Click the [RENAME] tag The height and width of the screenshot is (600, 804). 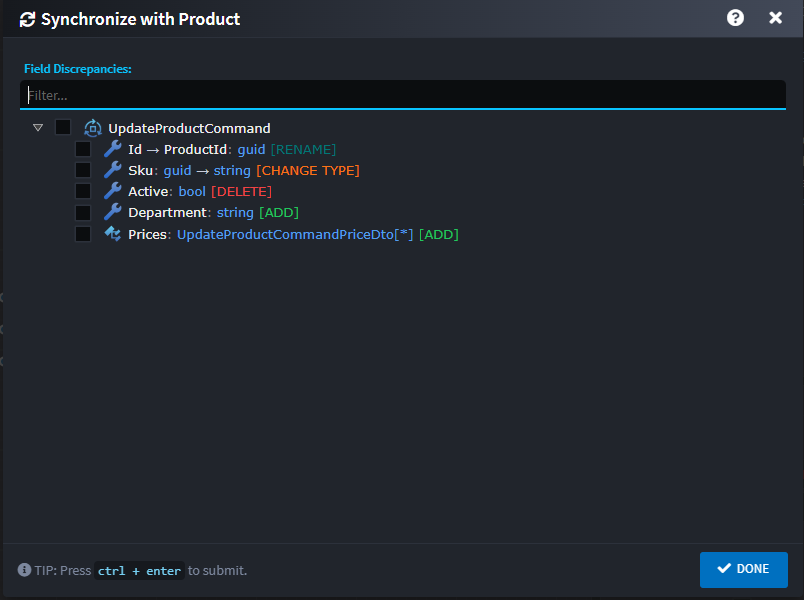point(304,149)
